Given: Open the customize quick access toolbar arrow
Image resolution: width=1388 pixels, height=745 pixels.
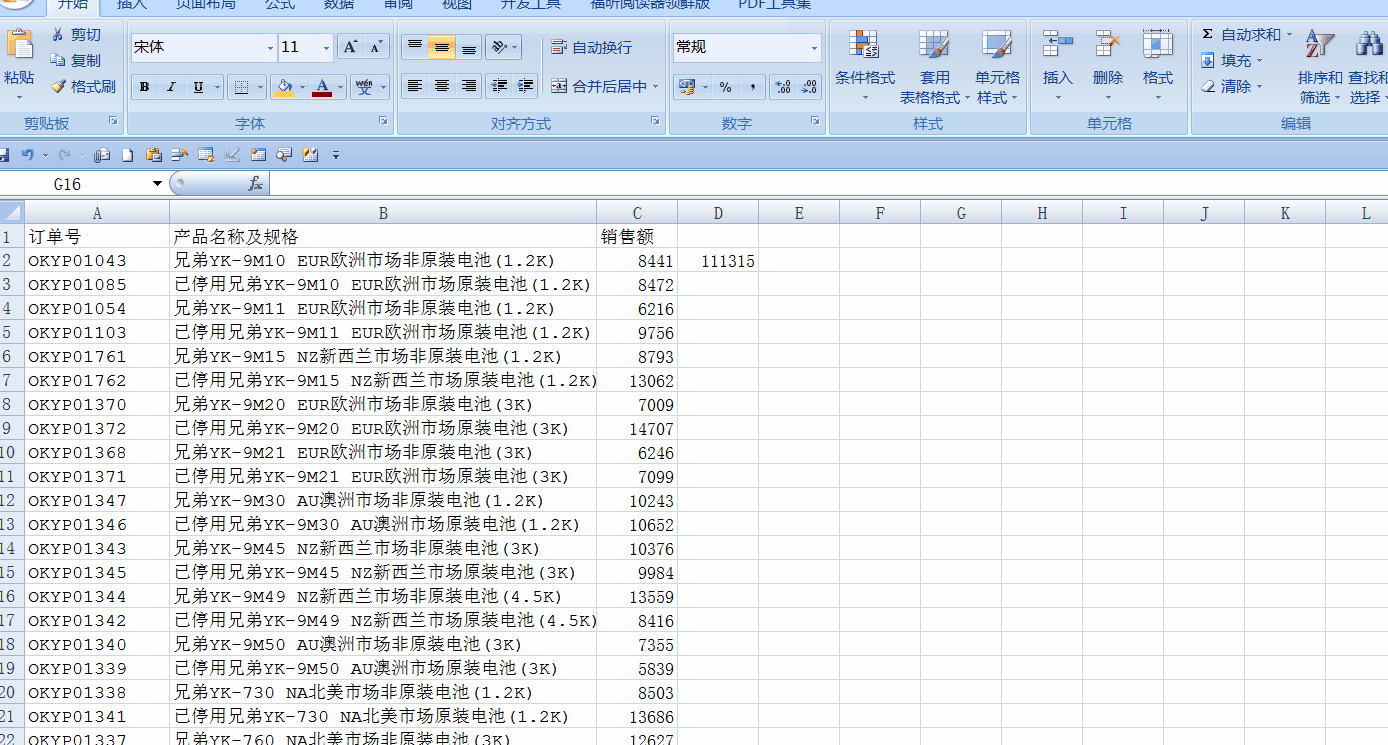Looking at the screenshot, I should tap(336, 155).
